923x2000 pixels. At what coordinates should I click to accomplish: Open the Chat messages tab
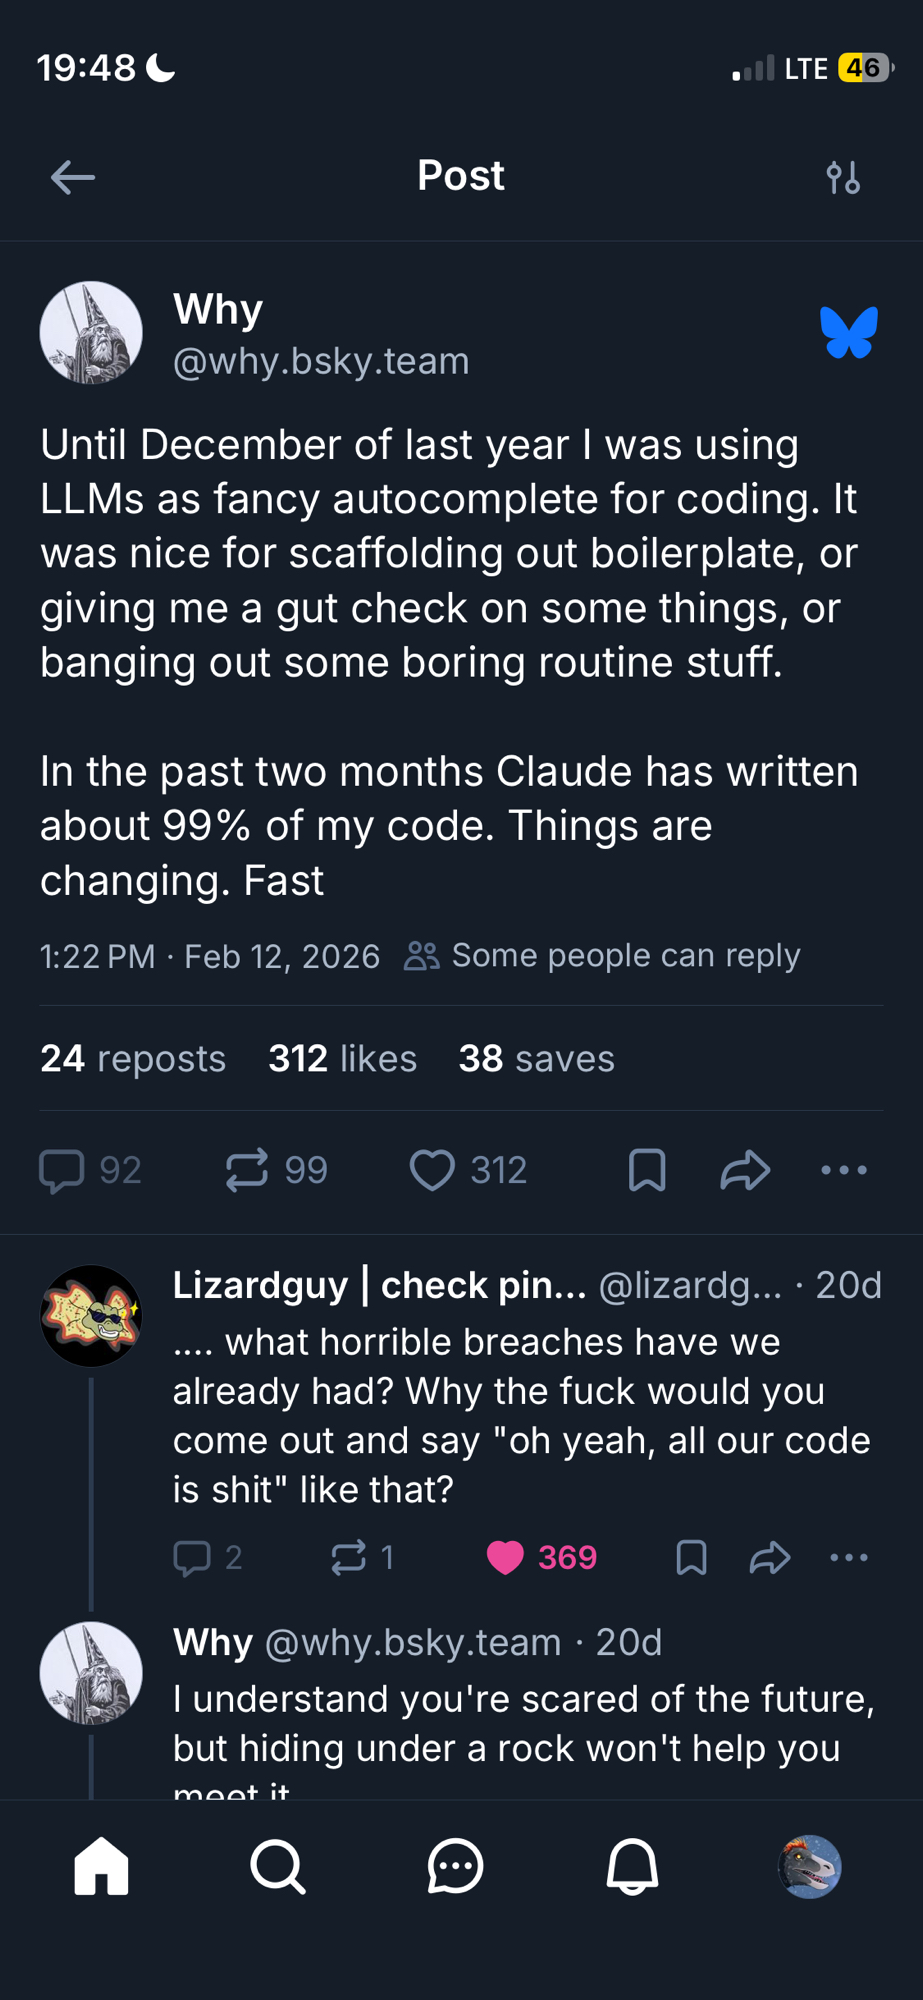tap(456, 1867)
